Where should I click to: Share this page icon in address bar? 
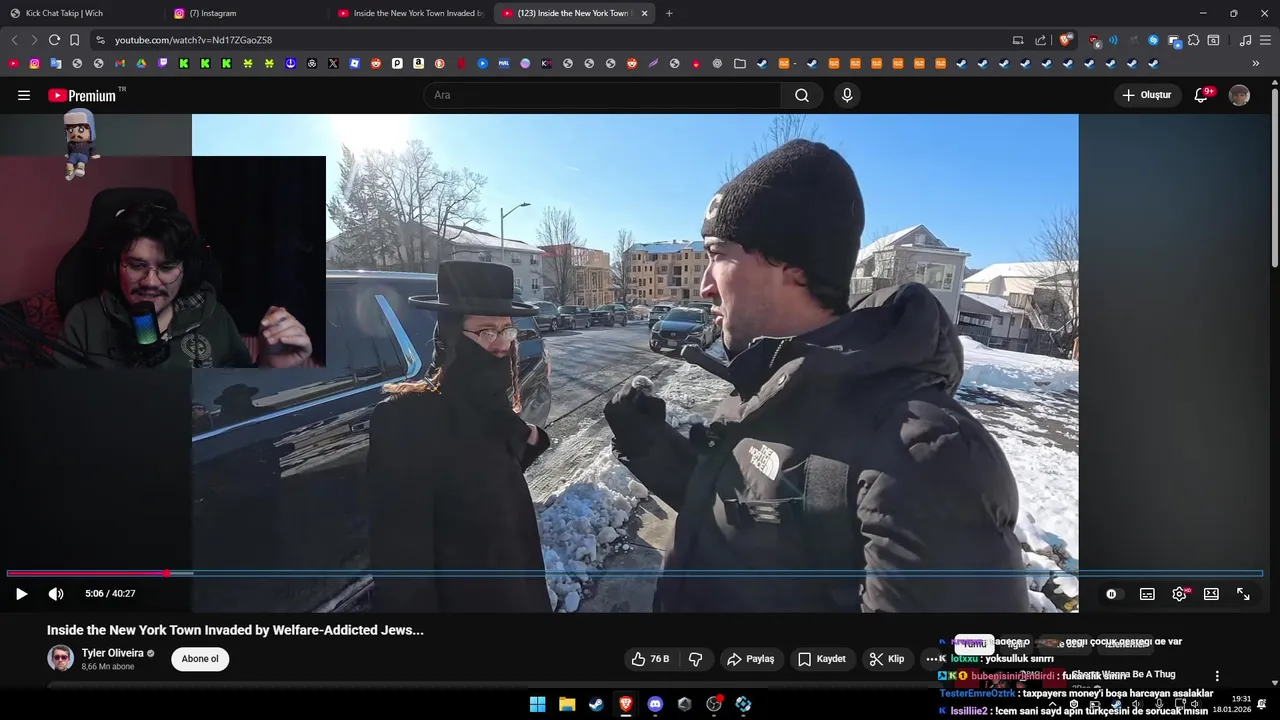click(x=1040, y=40)
